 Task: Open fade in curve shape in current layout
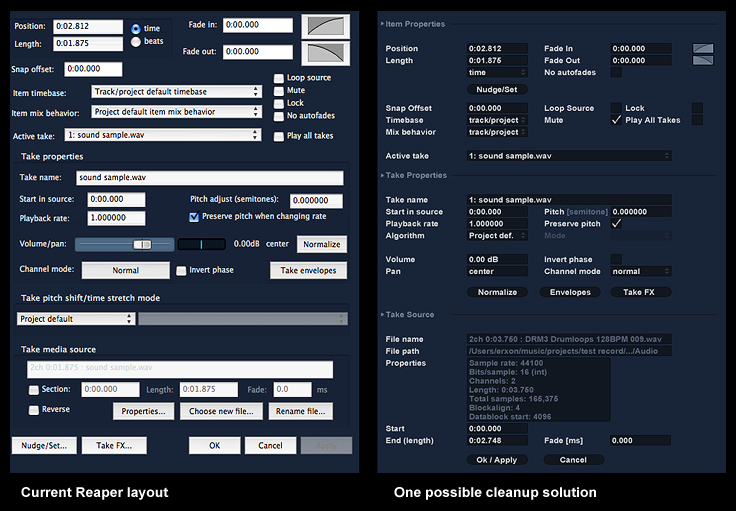point(326,26)
